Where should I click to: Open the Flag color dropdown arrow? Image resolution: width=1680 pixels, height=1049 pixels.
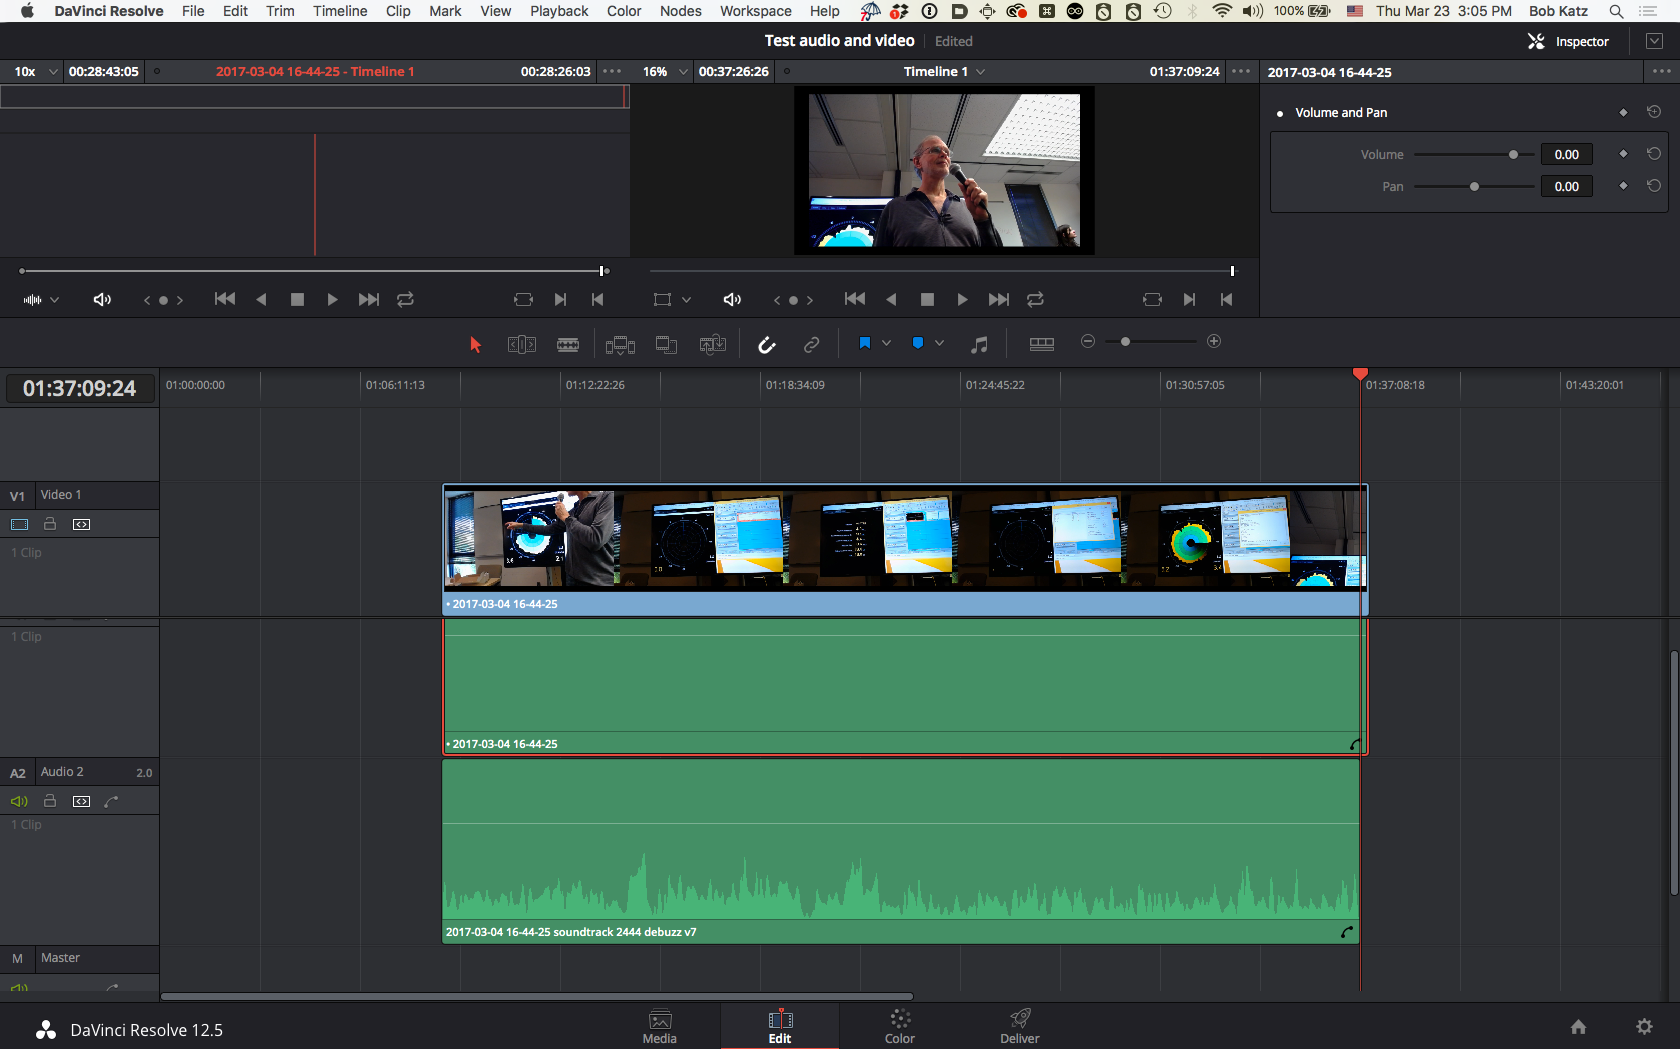(886, 343)
